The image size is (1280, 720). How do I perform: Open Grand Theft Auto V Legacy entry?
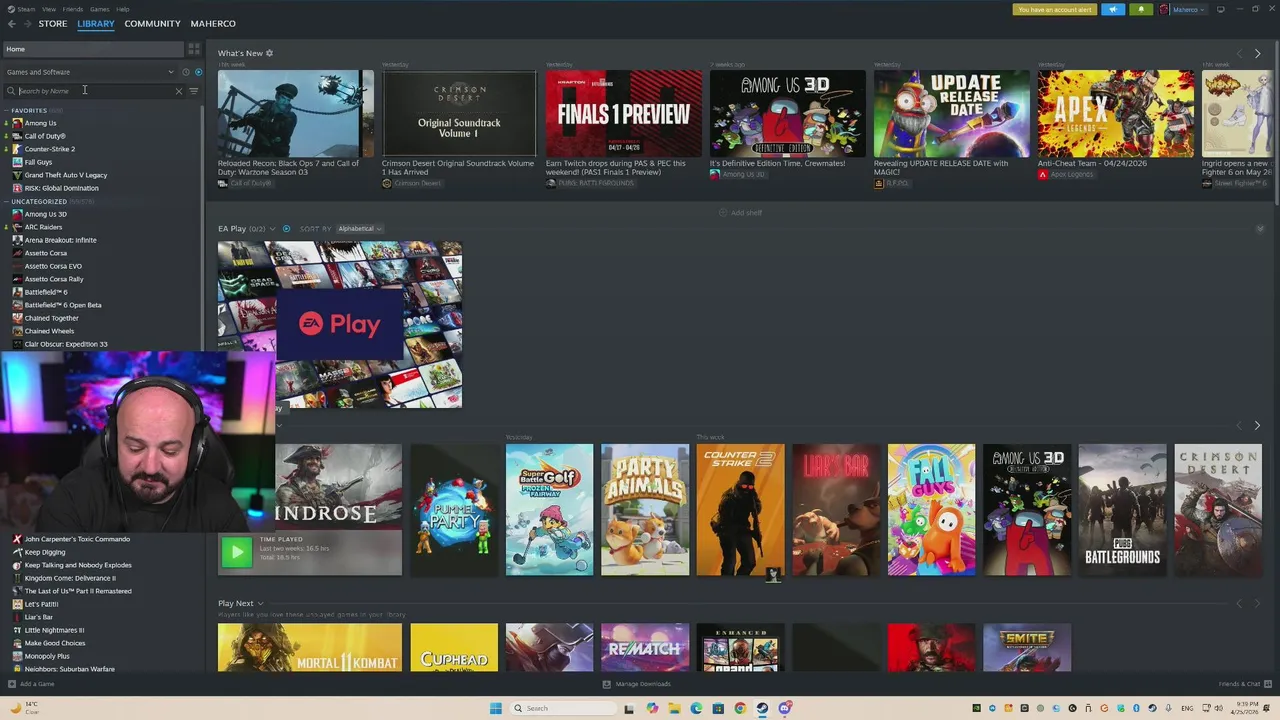click(65, 175)
